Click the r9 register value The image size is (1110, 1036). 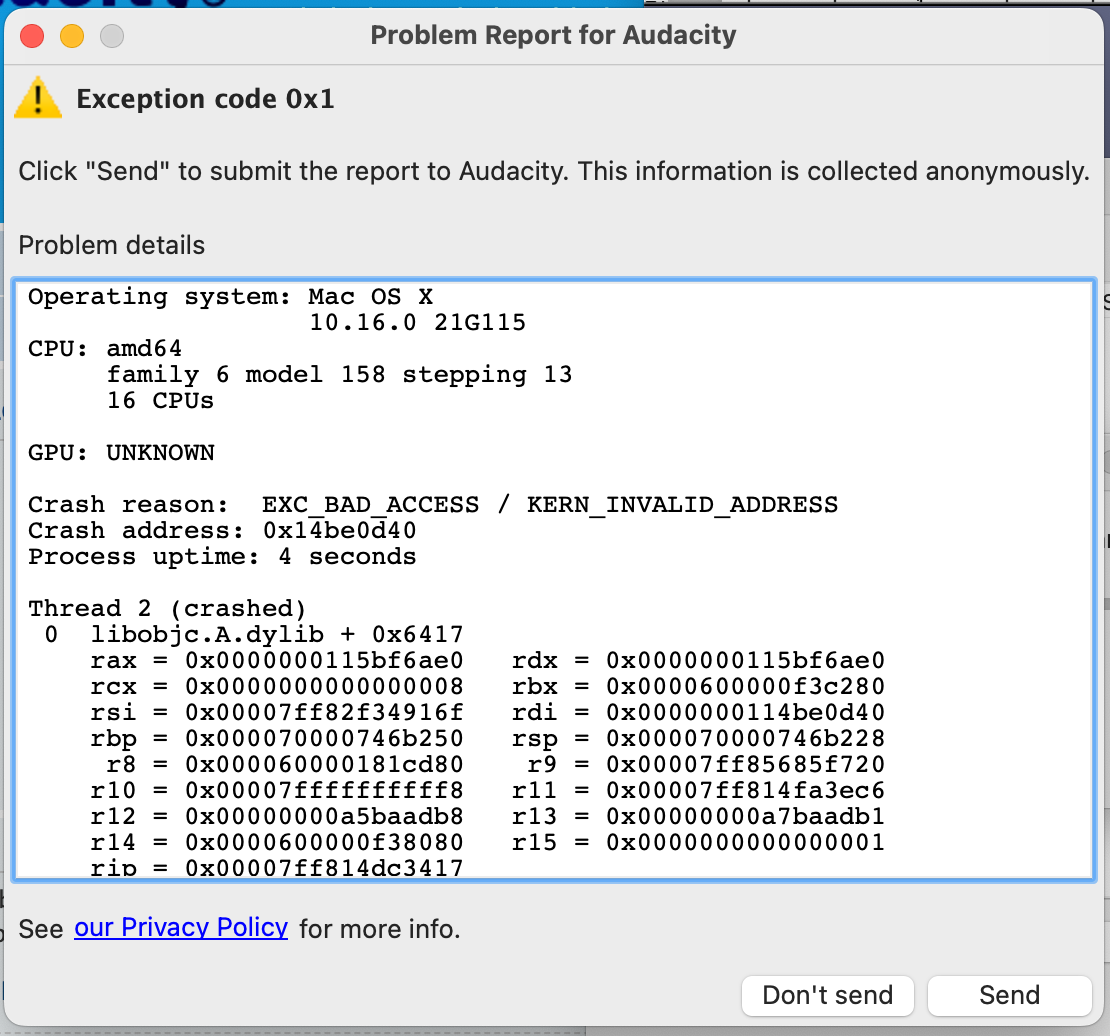pyautogui.click(x=745, y=765)
